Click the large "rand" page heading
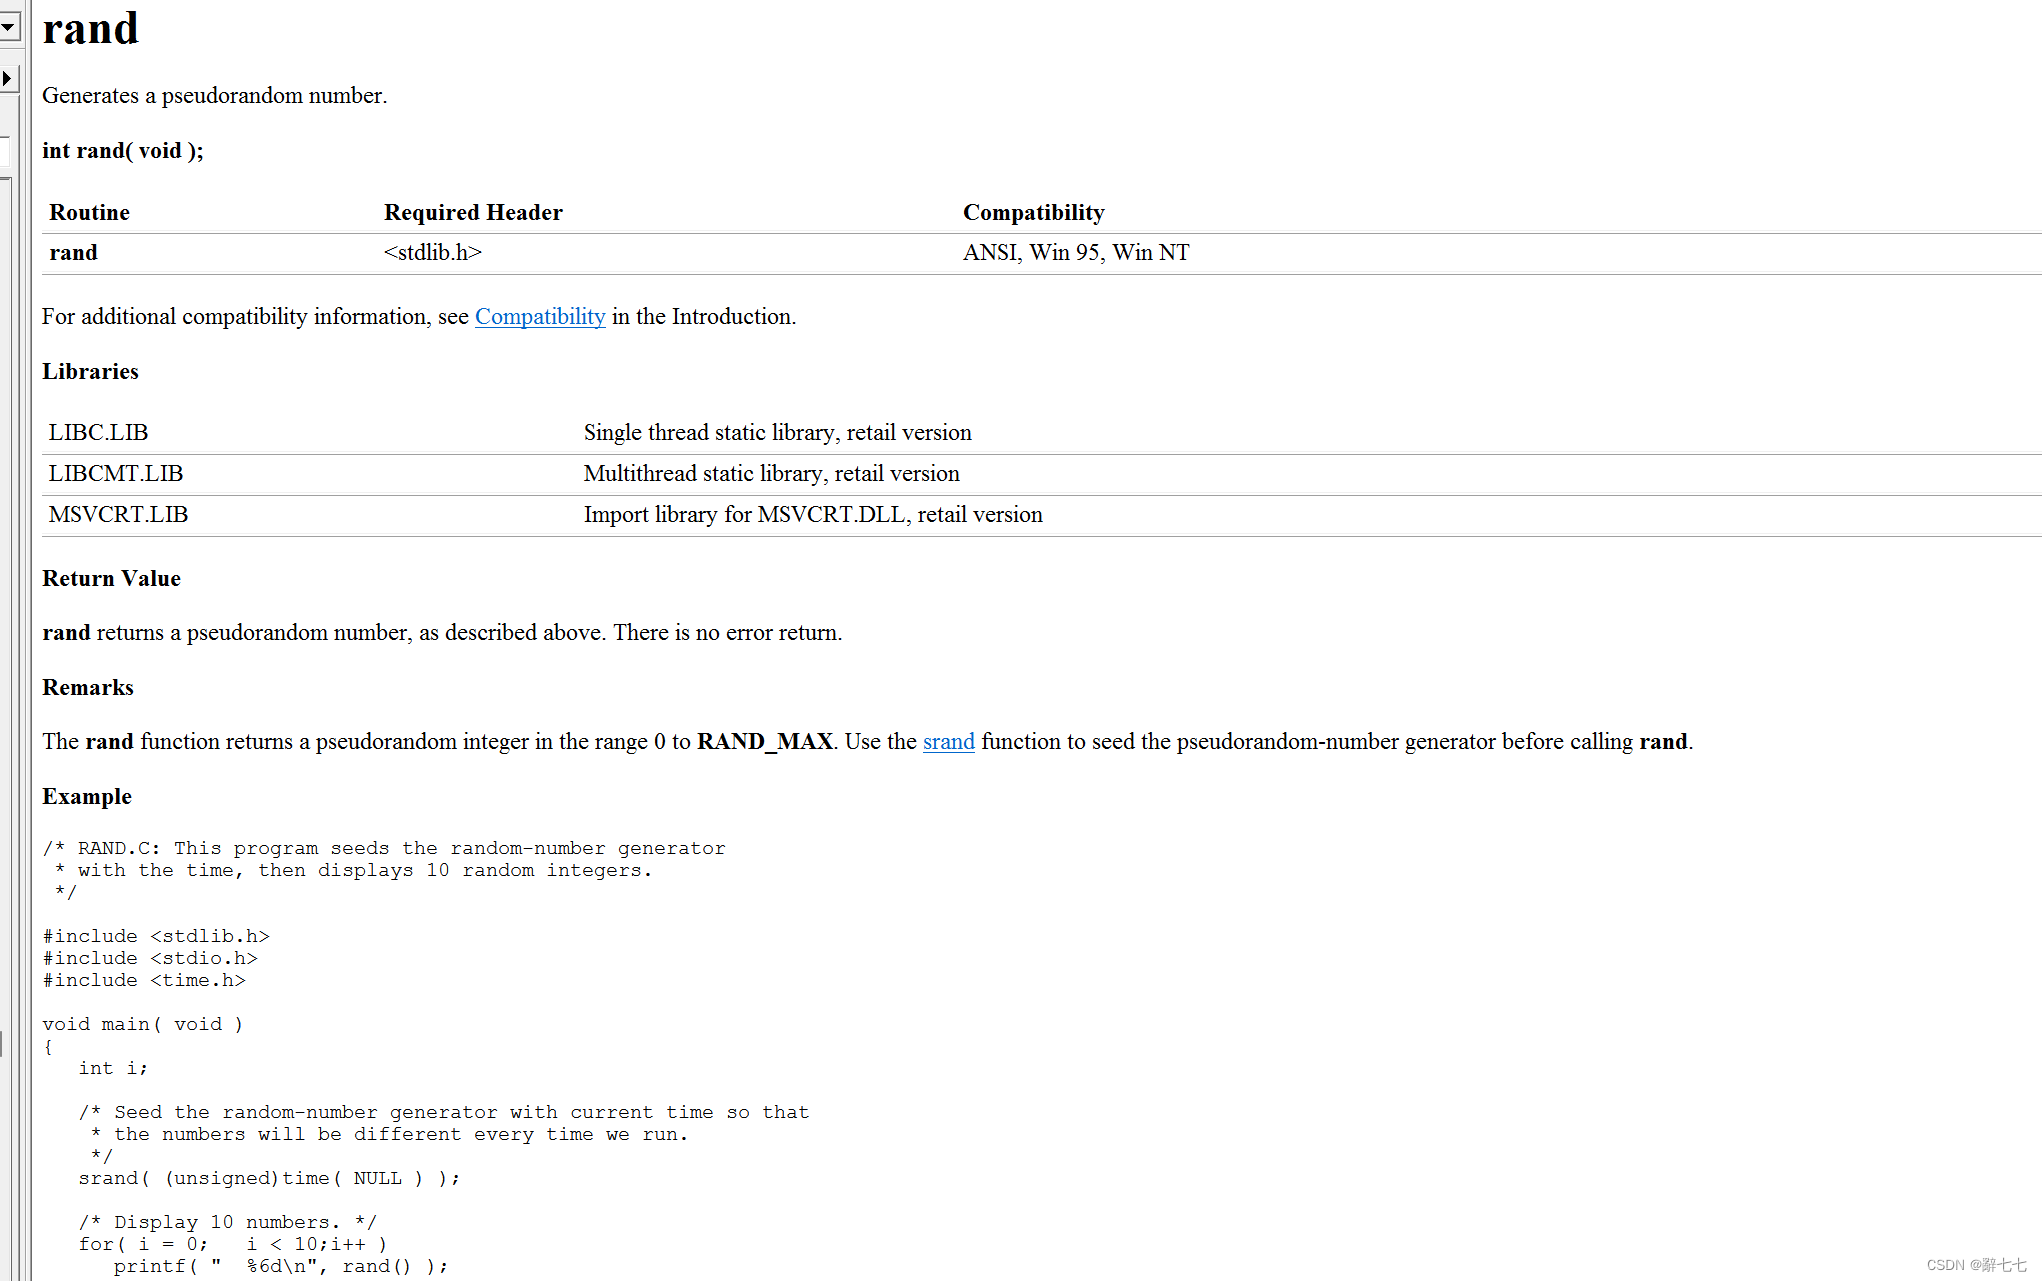This screenshot has width=2042, height=1281. (x=91, y=28)
